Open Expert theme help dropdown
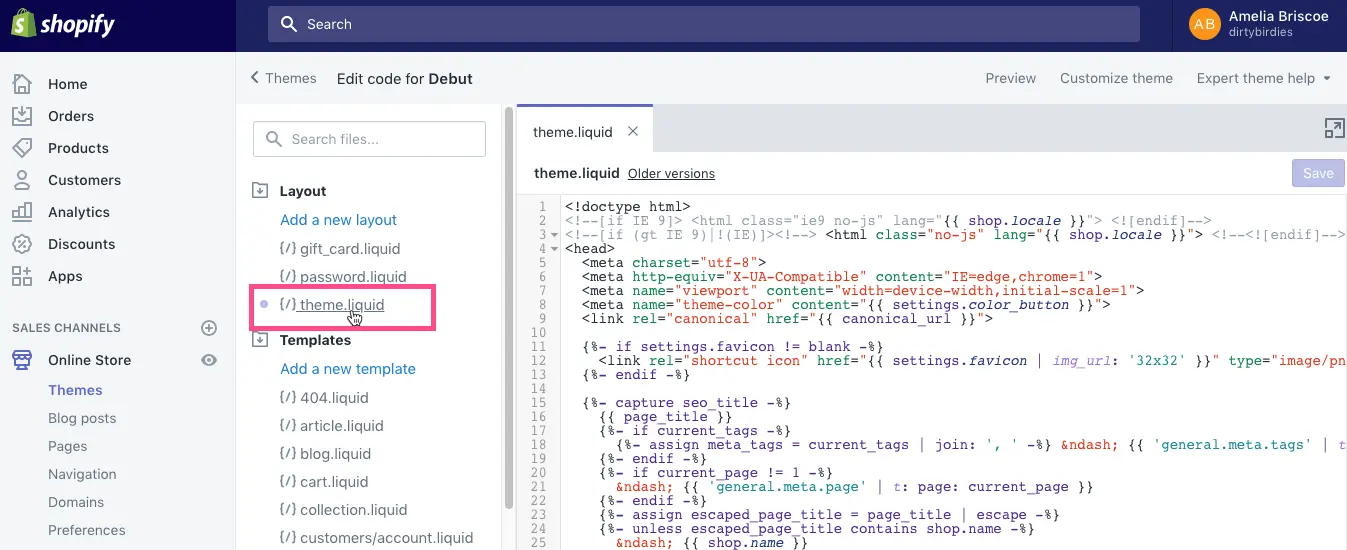This screenshot has width=1347, height=550. 1264,78
